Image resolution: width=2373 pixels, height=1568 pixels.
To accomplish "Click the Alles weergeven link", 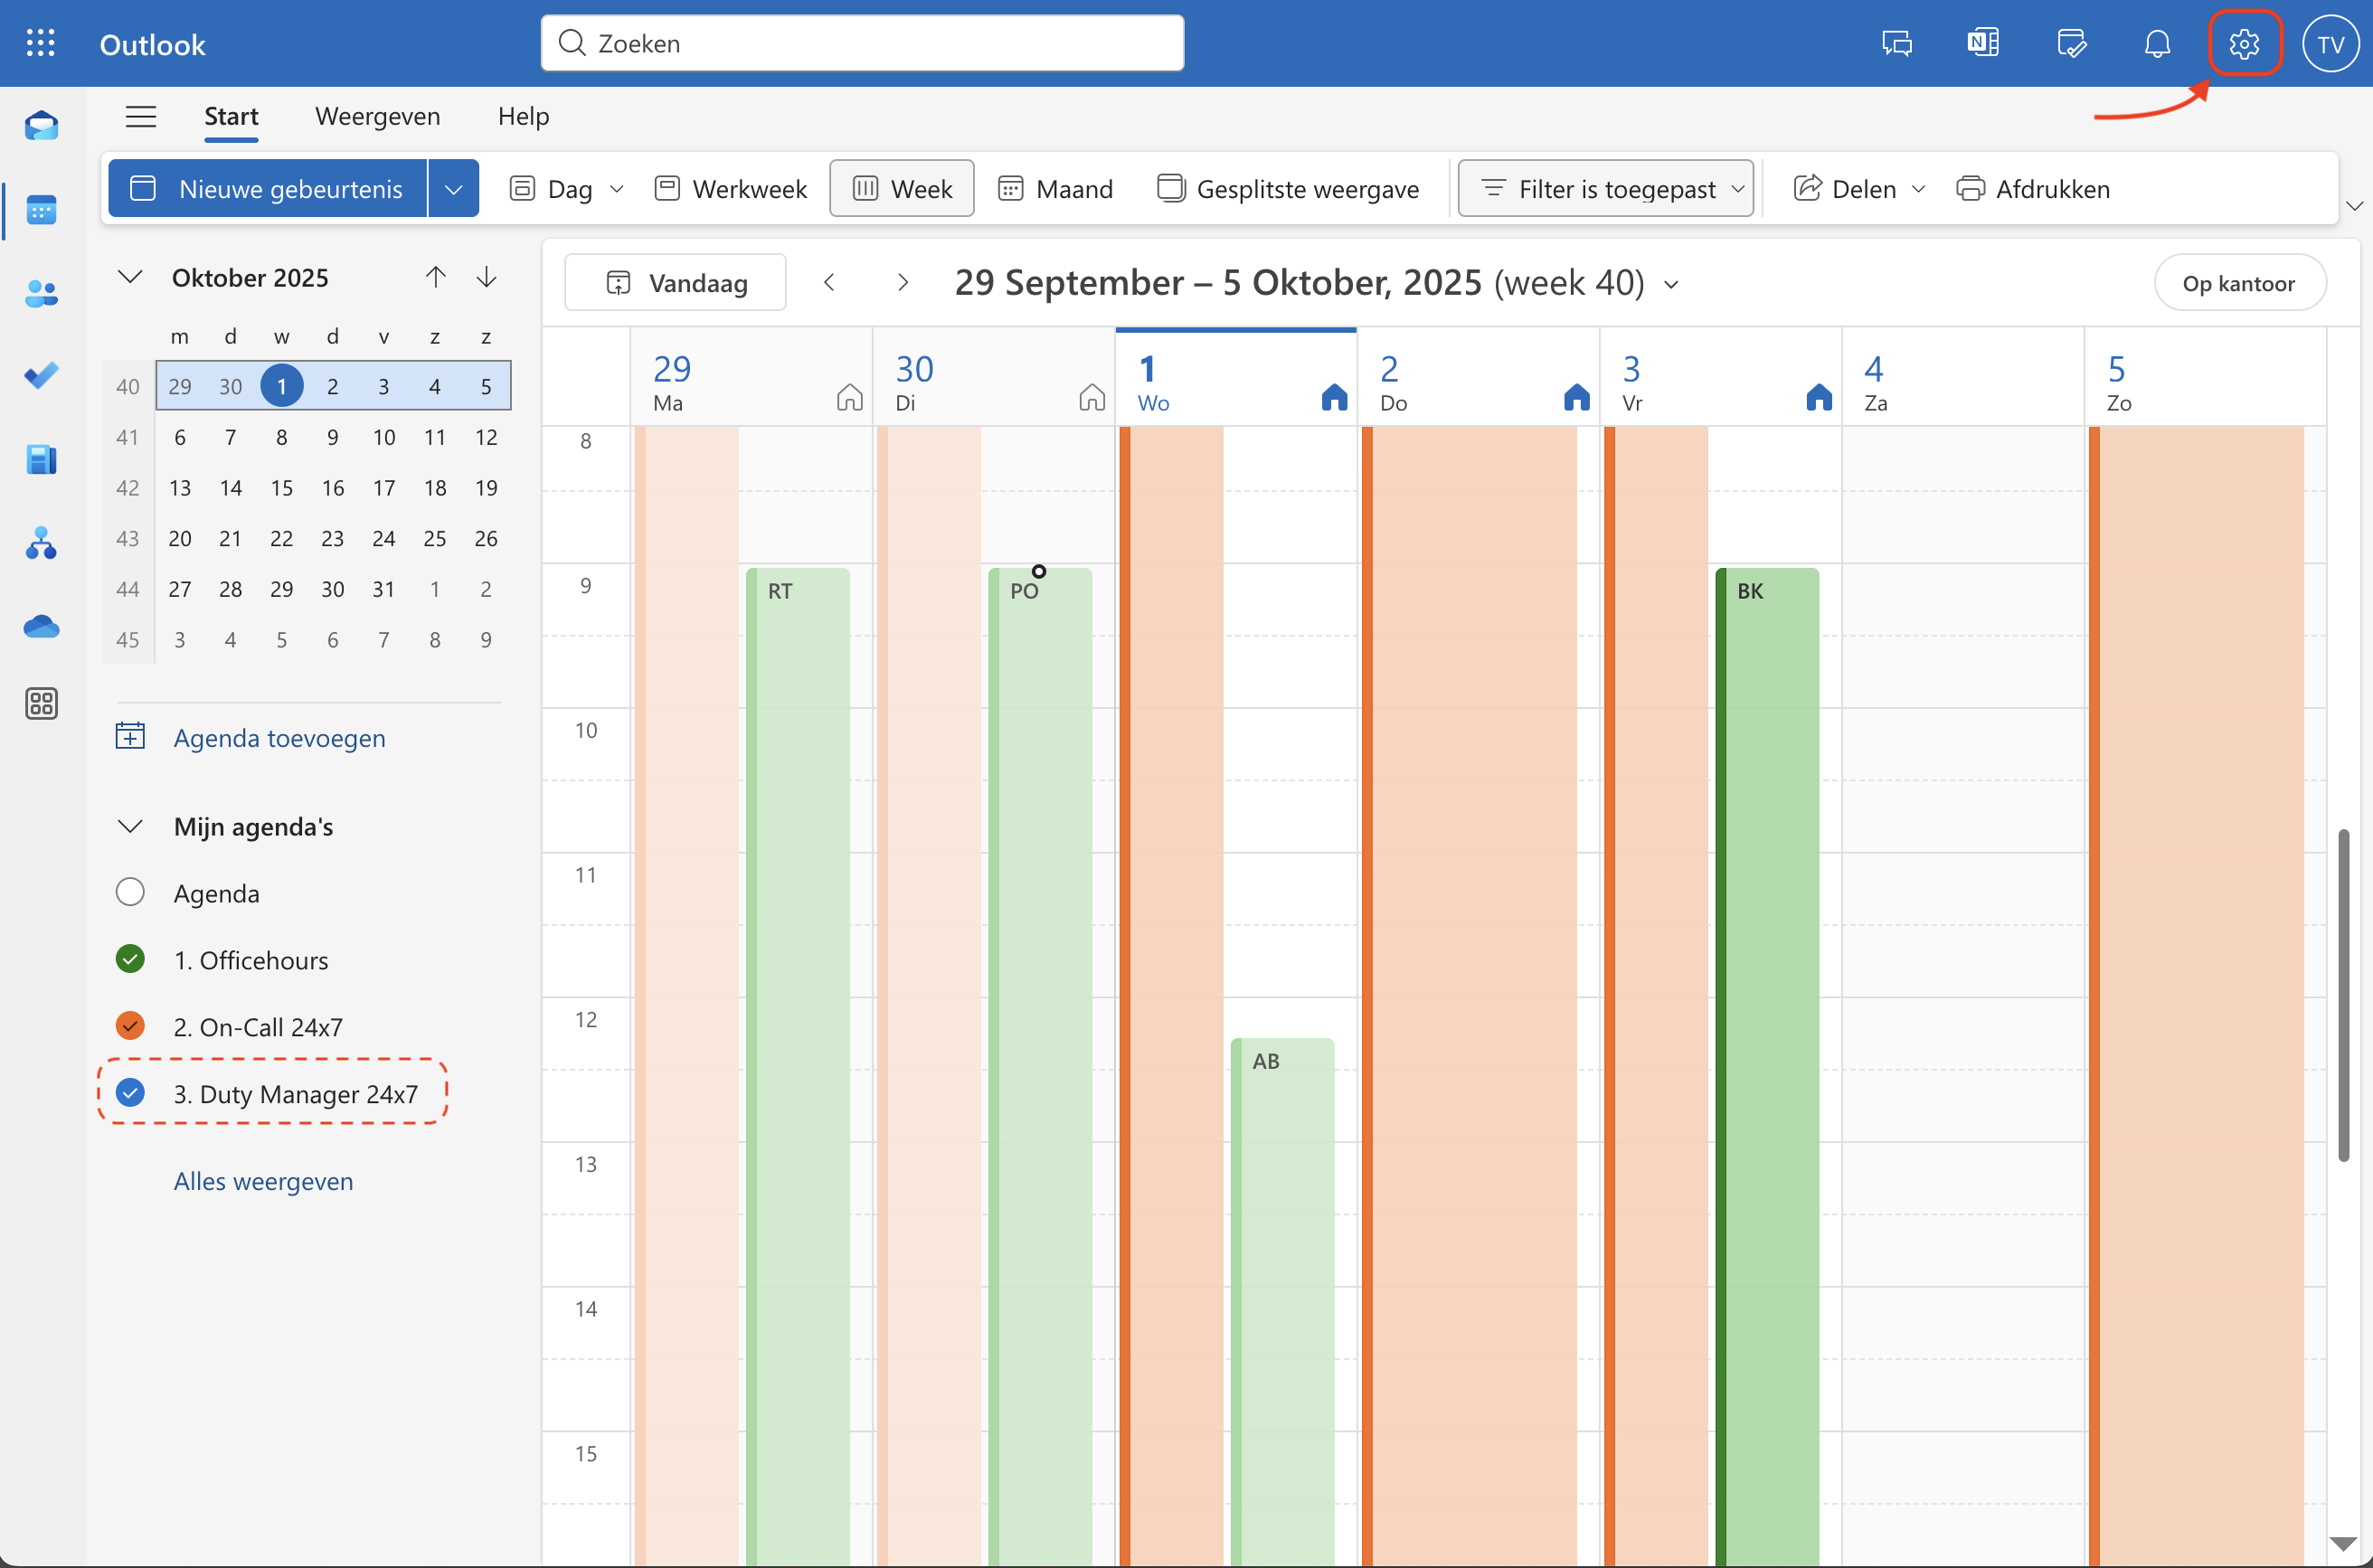I will click(x=263, y=1181).
